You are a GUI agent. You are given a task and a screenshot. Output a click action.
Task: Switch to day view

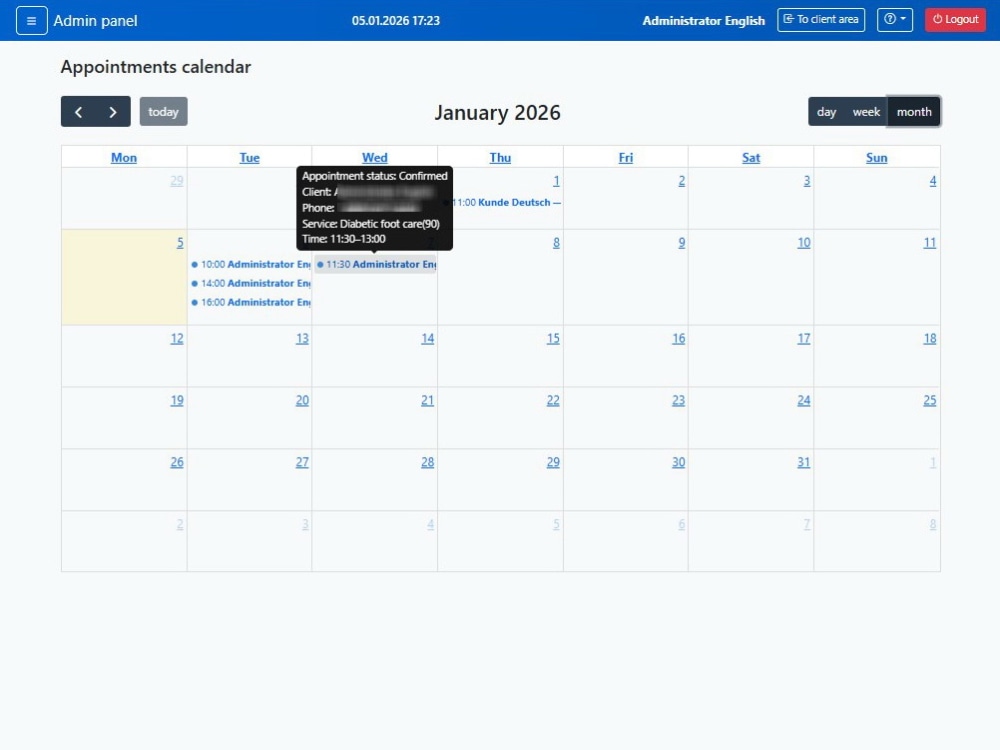click(x=826, y=112)
